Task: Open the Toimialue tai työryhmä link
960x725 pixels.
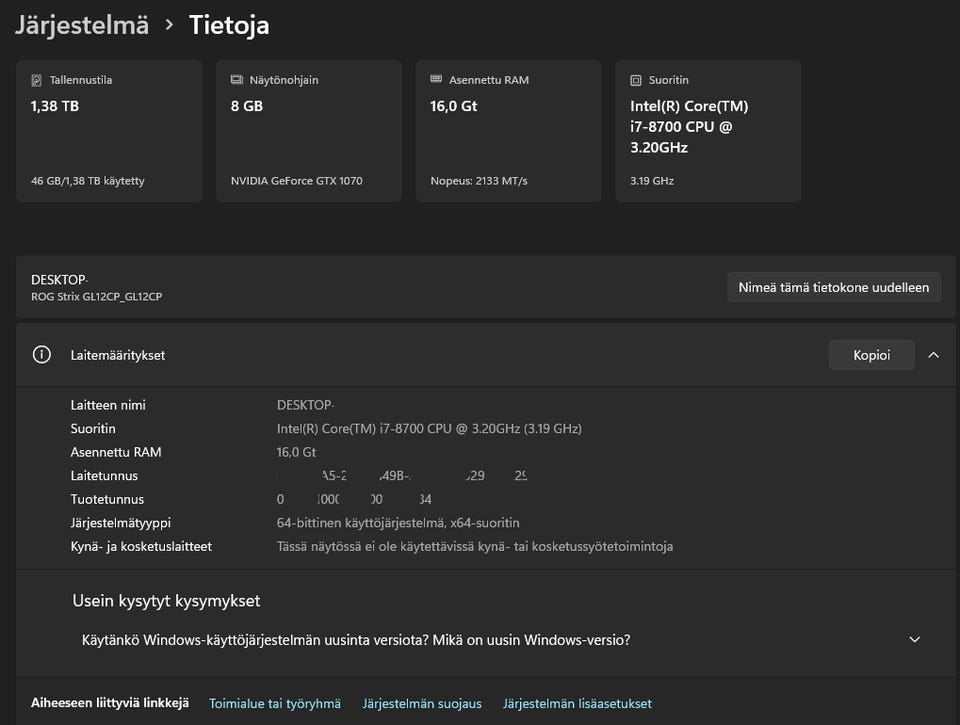Action: [x=275, y=704]
